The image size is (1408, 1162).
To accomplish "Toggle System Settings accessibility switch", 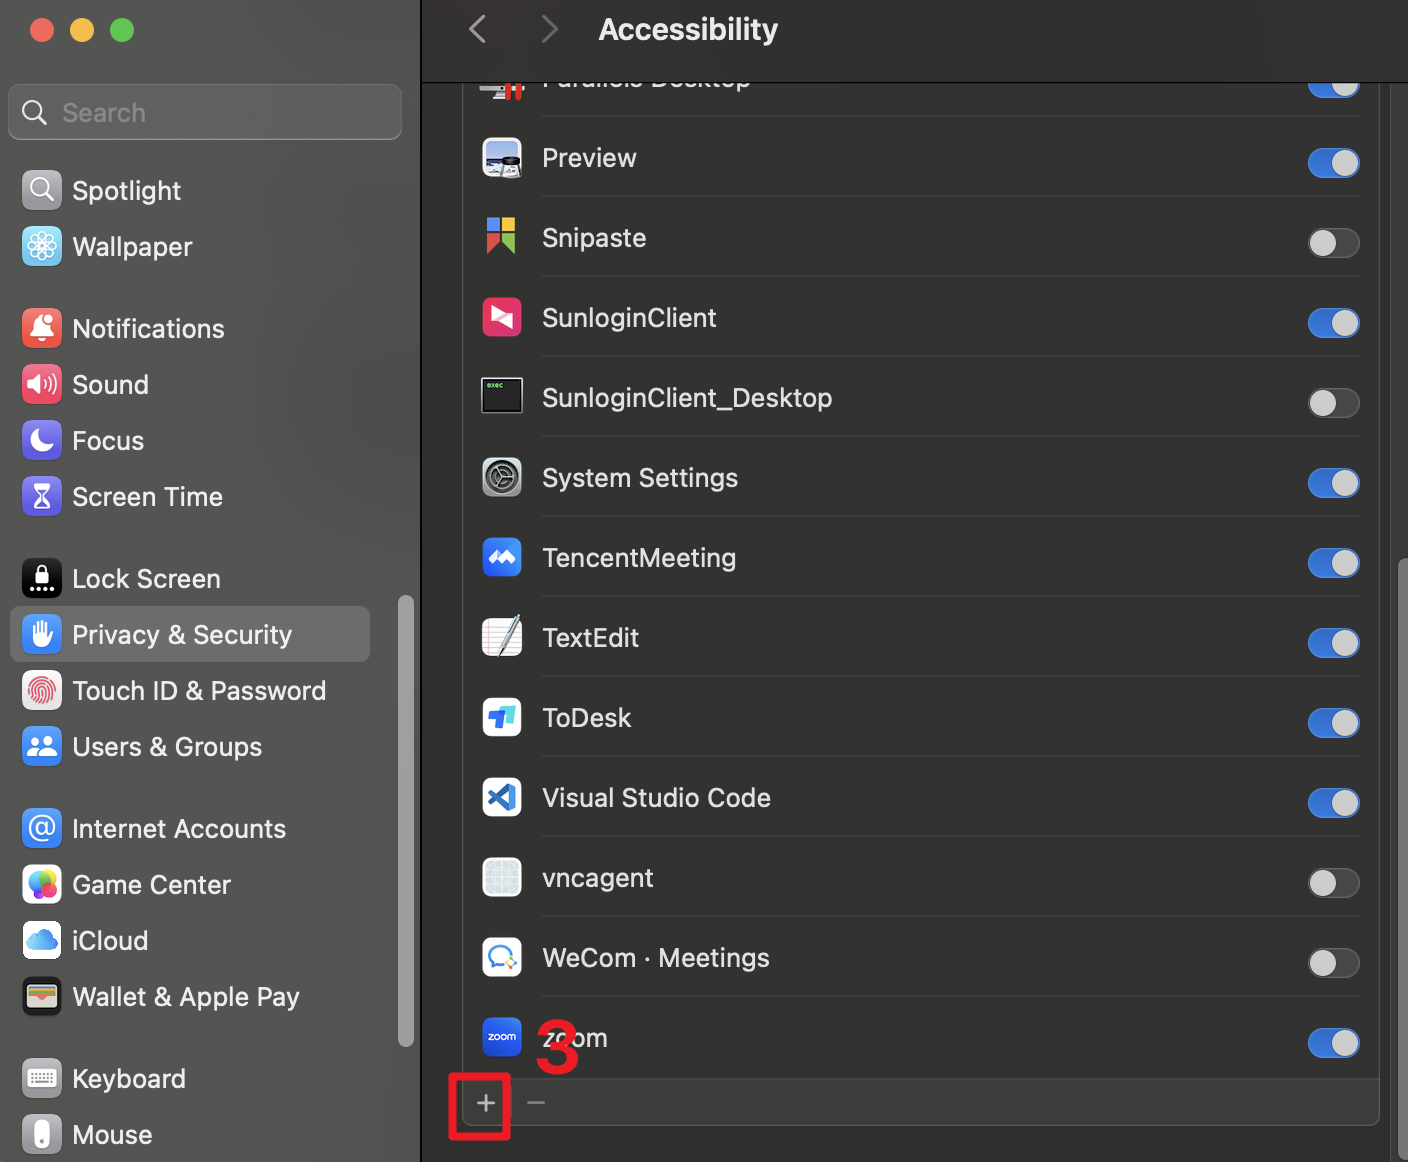I will click(x=1334, y=483).
